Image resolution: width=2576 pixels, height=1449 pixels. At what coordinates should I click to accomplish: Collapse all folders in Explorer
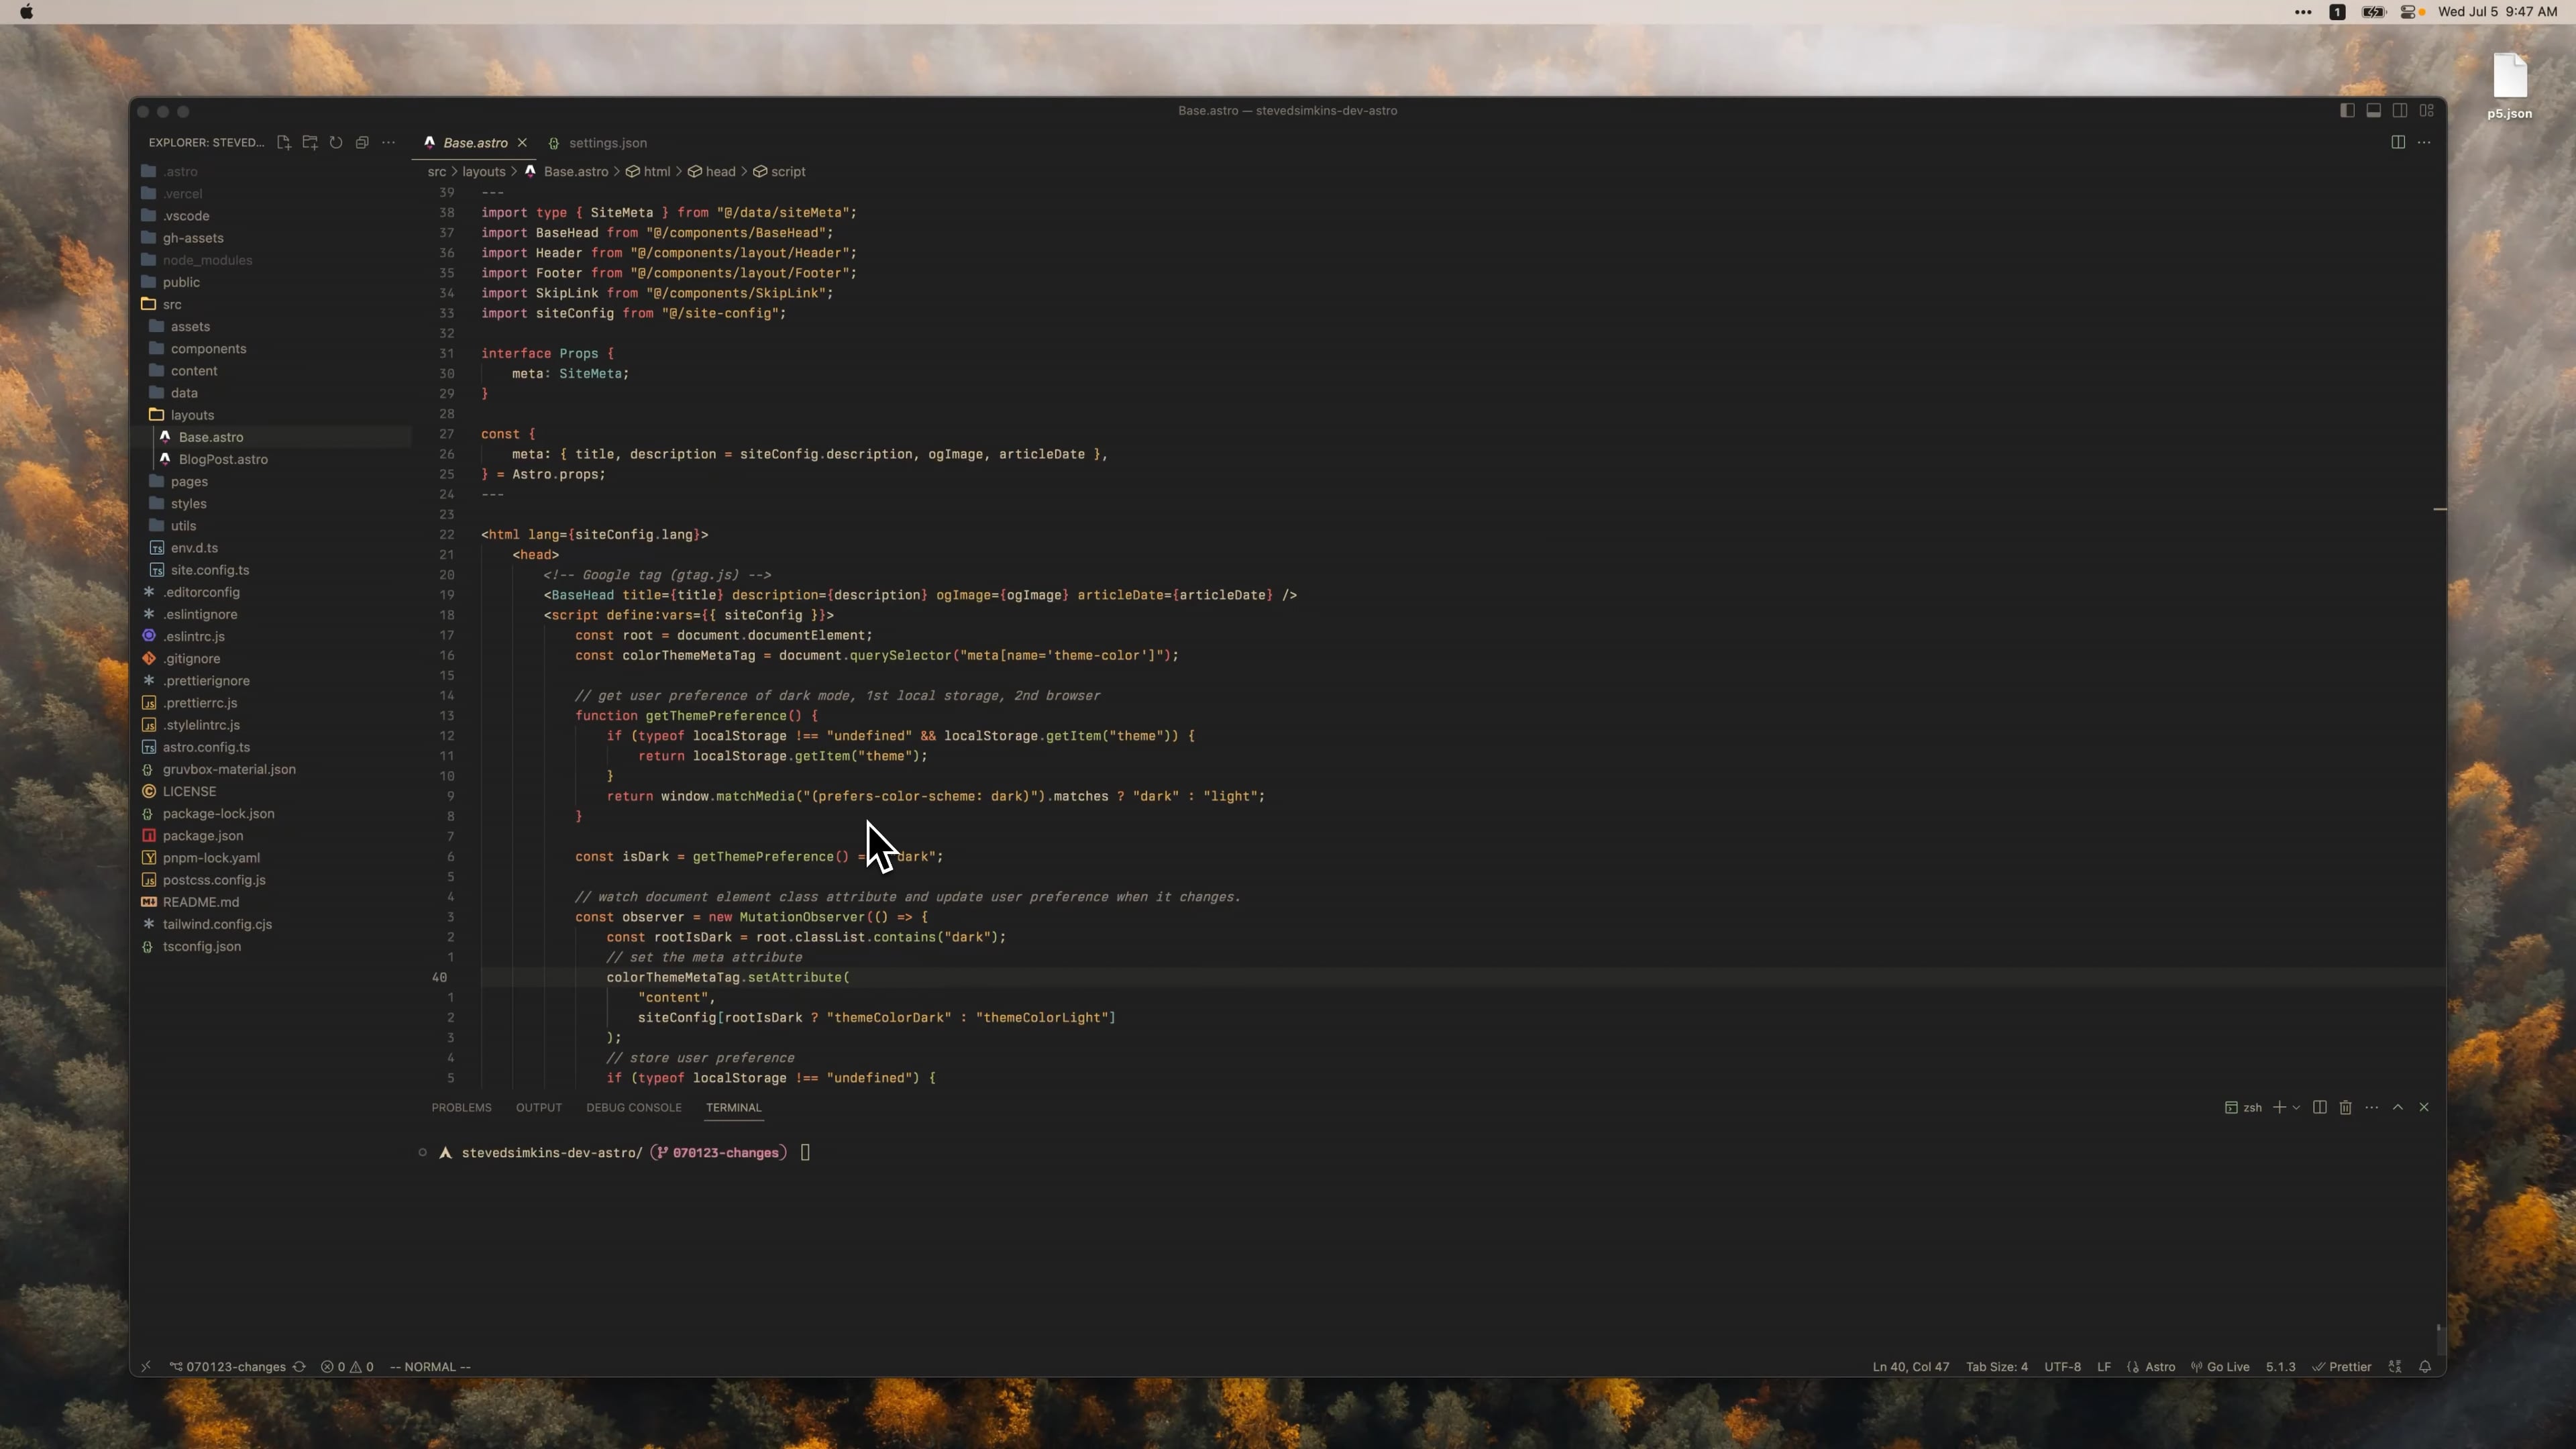pyautogui.click(x=362, y=142)
